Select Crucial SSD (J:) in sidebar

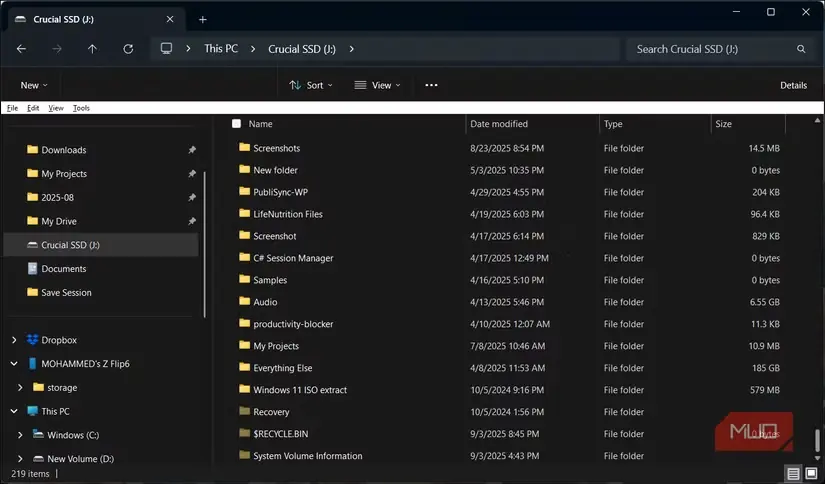[101, 245]
